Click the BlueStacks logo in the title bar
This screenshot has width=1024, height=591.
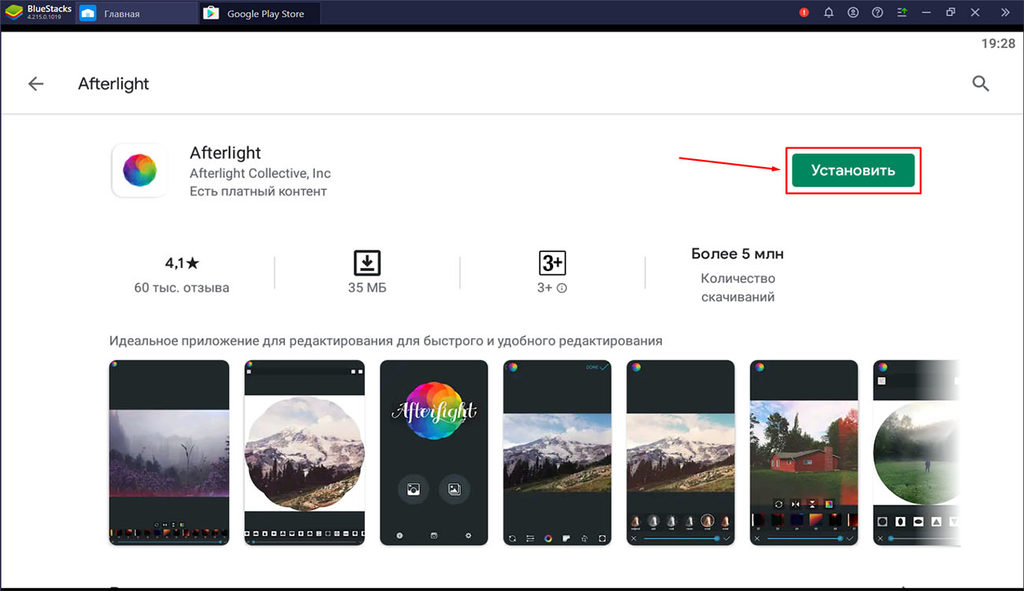coord(14,12)
